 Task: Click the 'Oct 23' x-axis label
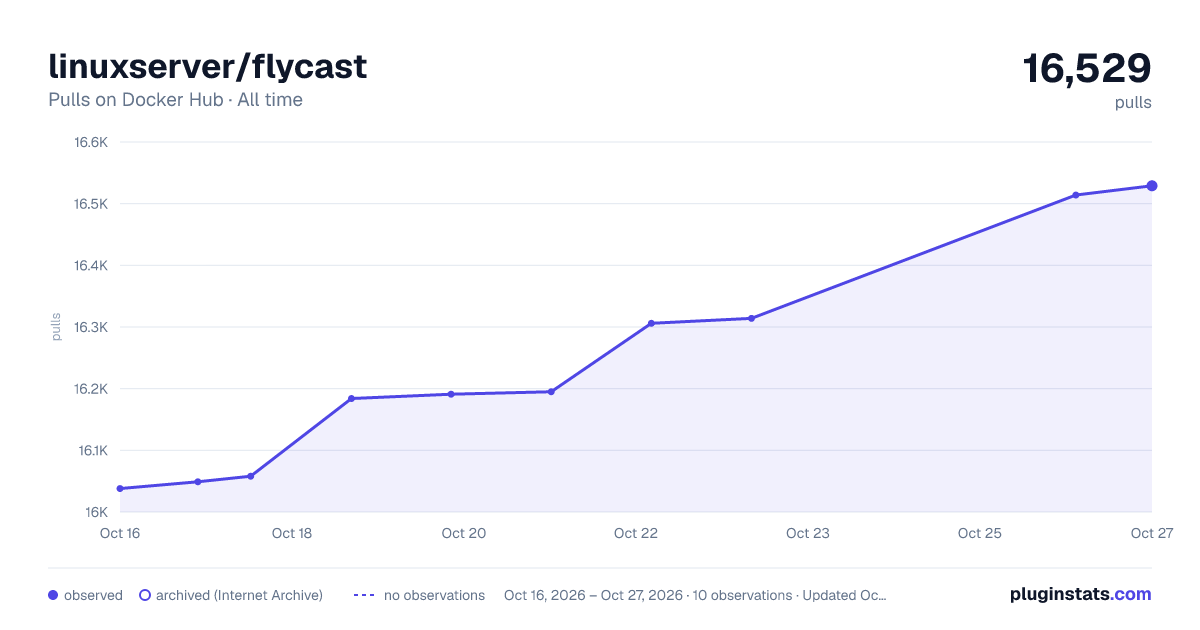click(x=808, y=533)
